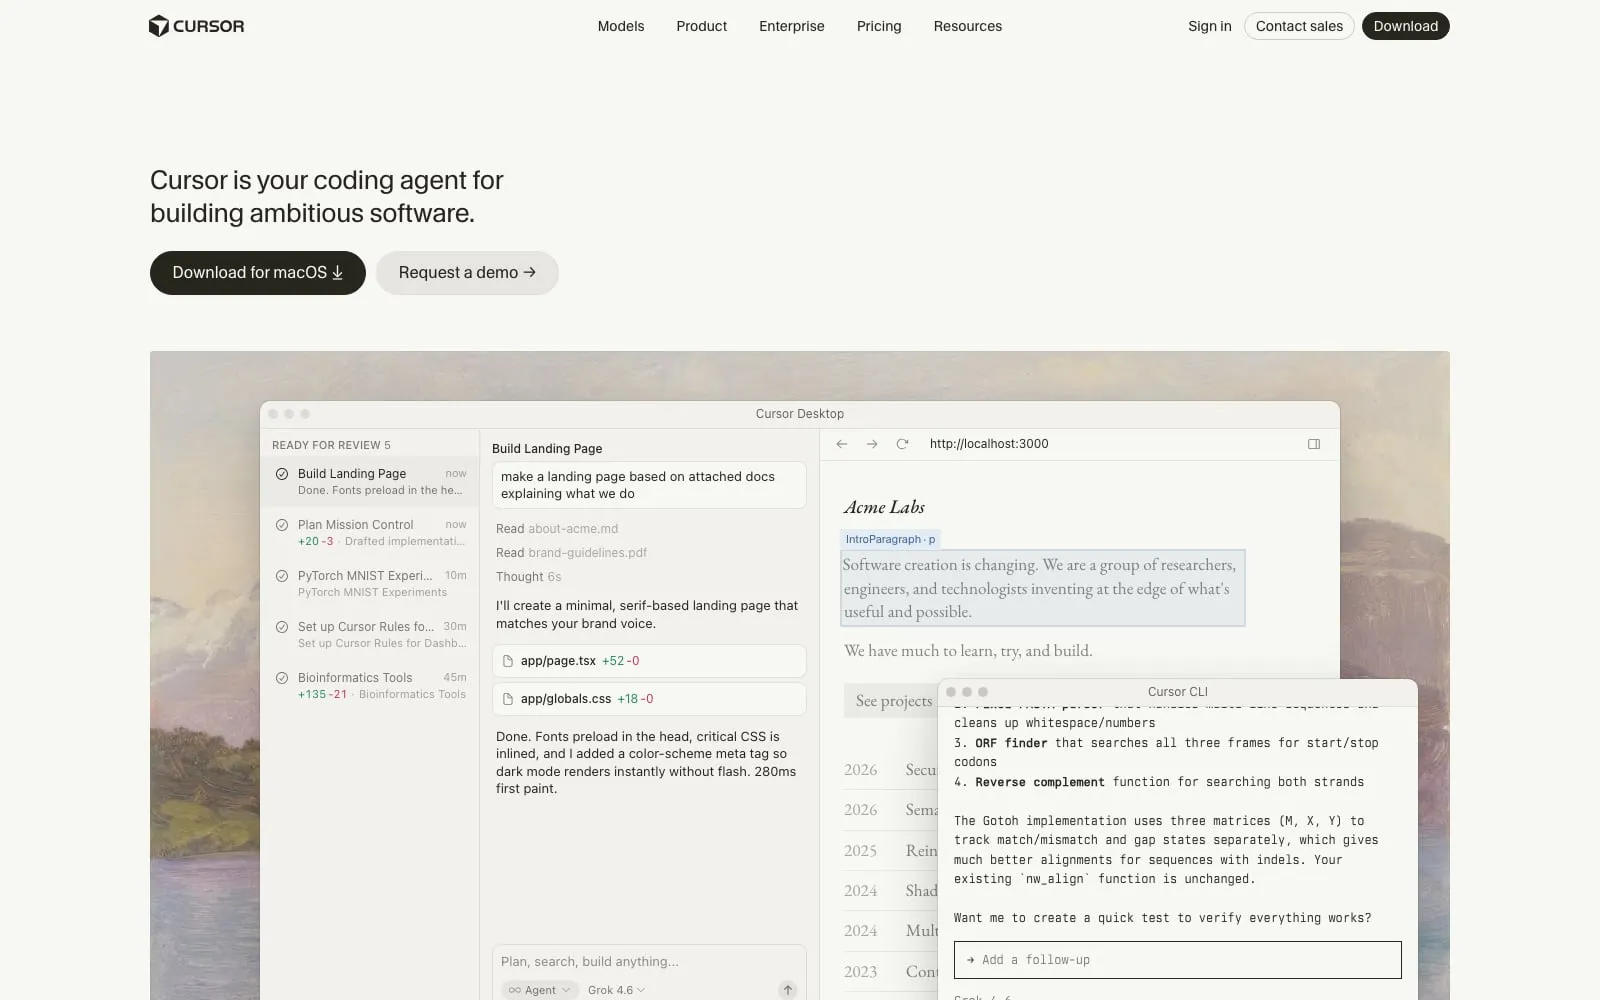This screenshot has height=1000, width=1600.
Task: Open the Agent mode dropdown
Action: (x=539, y=990)
